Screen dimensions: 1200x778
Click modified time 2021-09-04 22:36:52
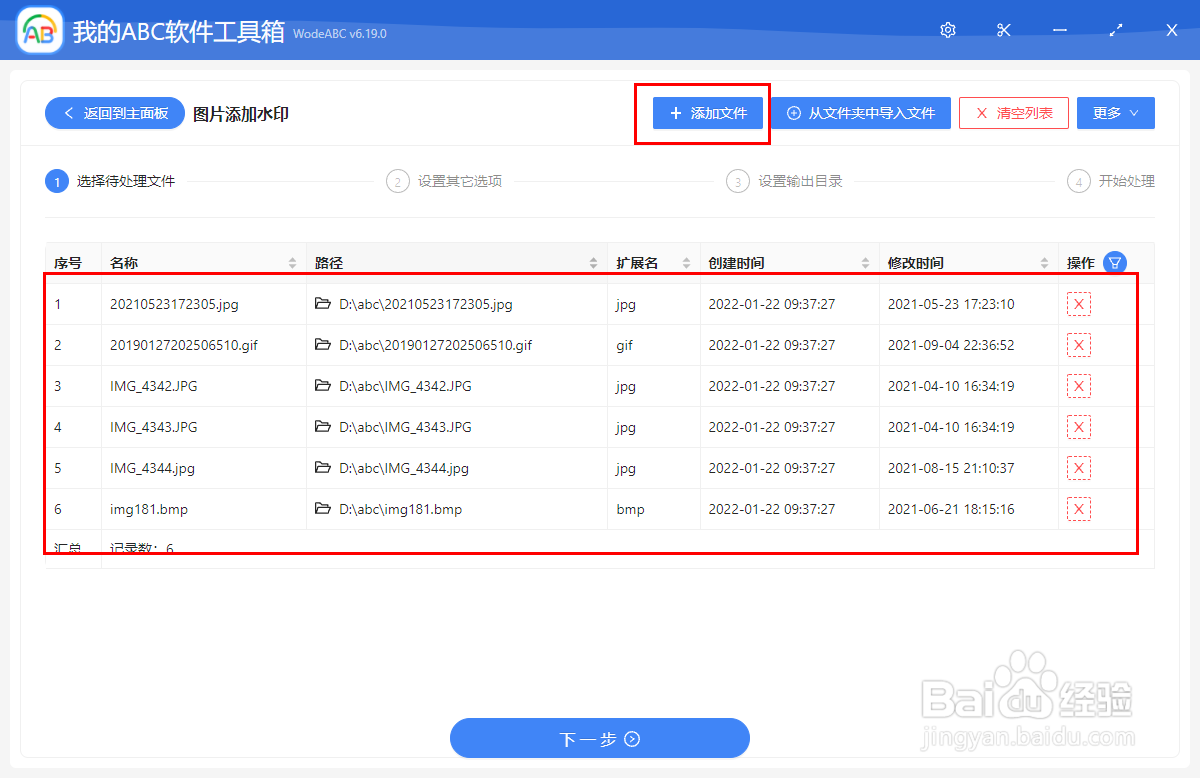click(951, 345)
